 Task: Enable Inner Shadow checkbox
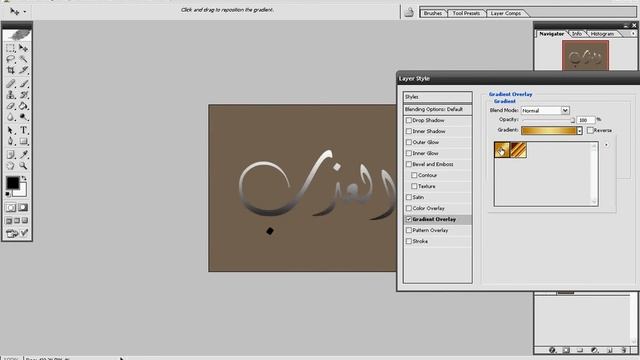coord(409,131)
